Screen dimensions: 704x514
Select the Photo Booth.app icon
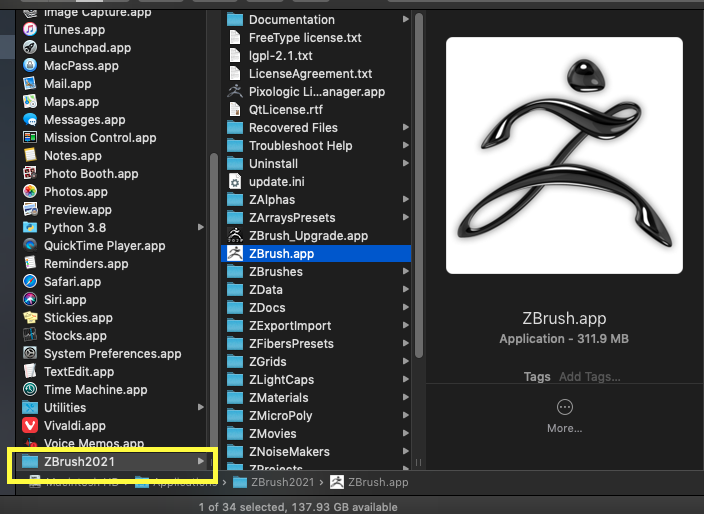tap(30, 173)
